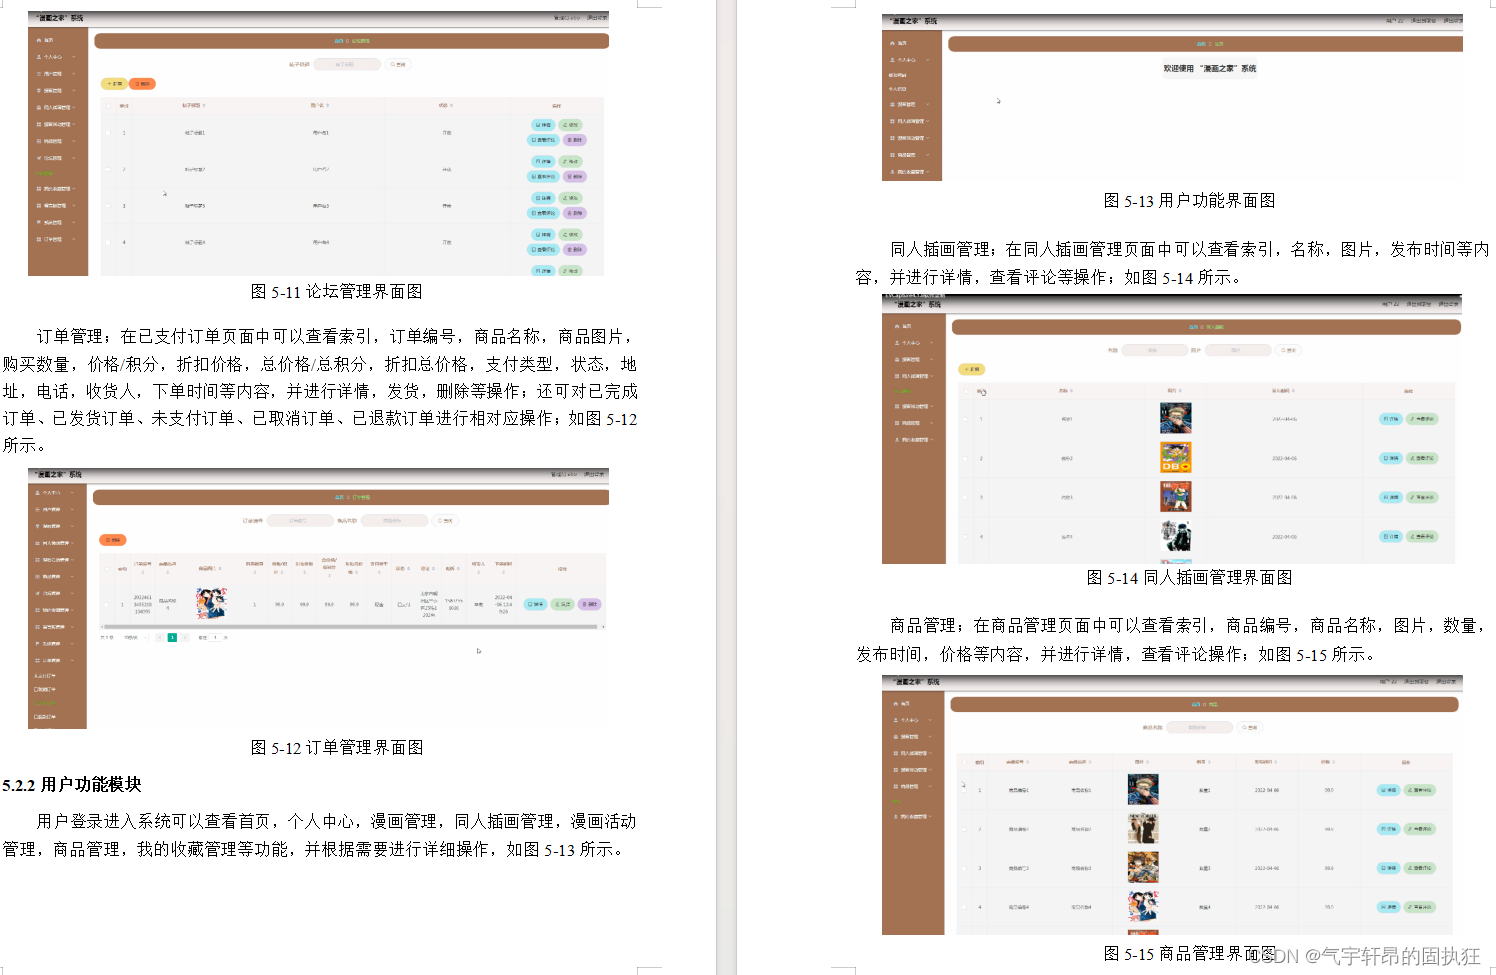Screen dimensions: 1496x975
Task: Expand 订单管理 chevron in Figure 5-11 sidebar
Action: 74,239
